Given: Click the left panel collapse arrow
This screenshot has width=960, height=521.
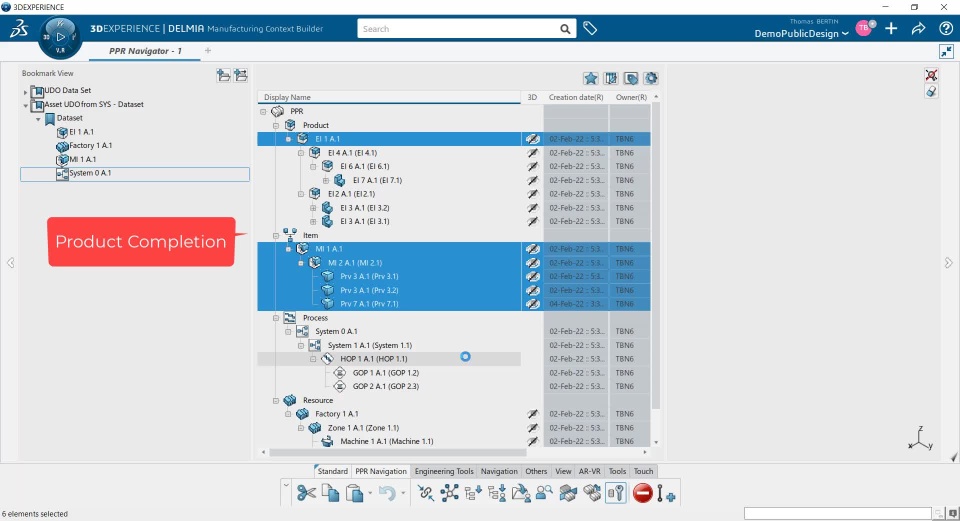Looking at the screenshot, I should (x=10, y=263).
